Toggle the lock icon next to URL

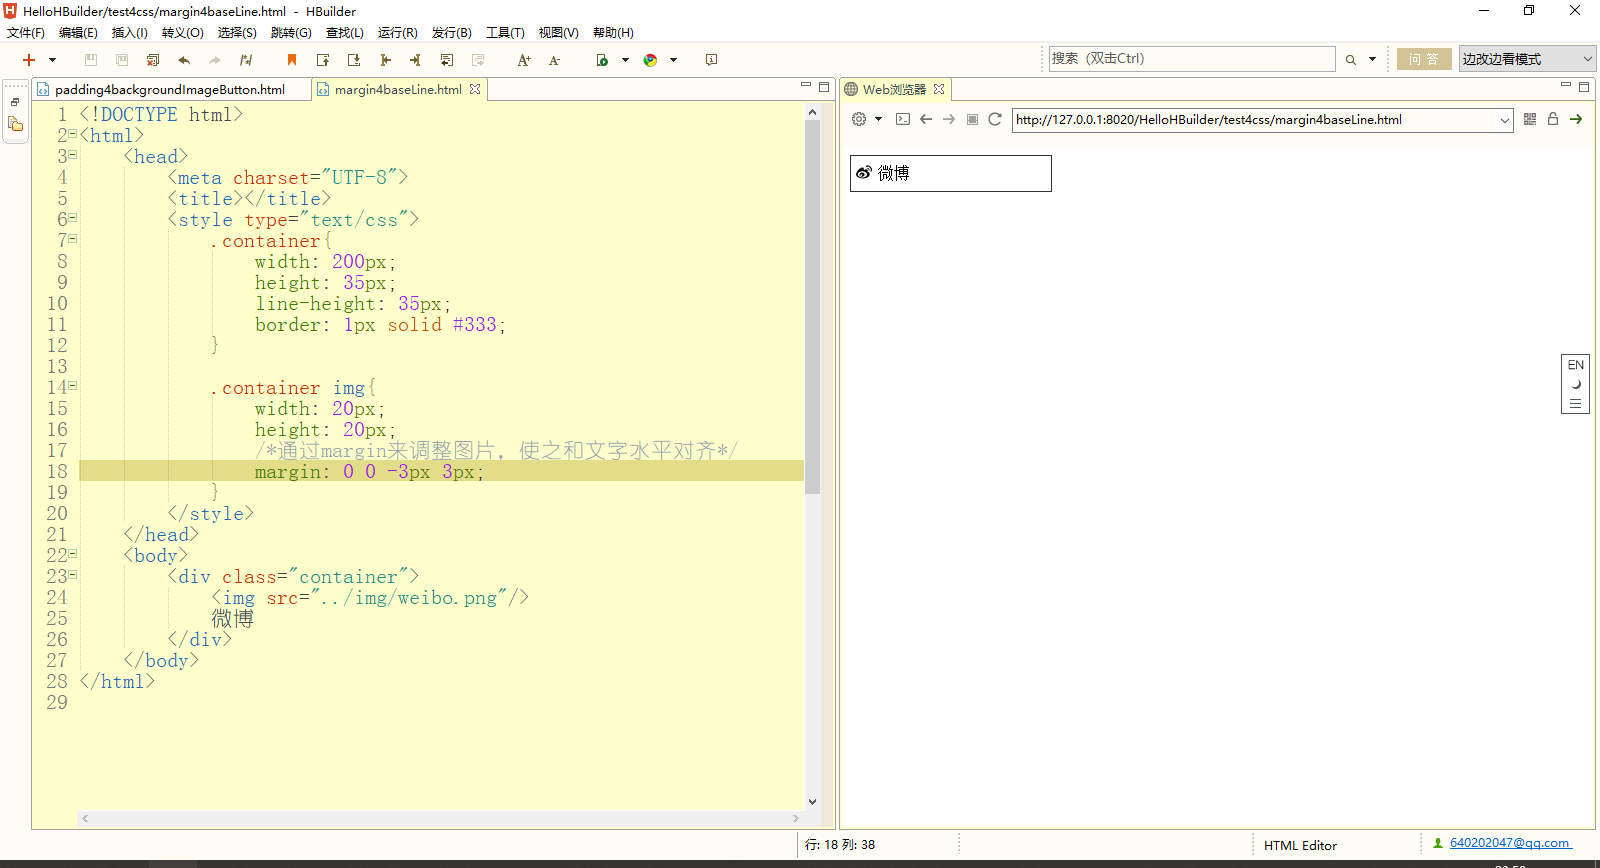point(1553,119)
